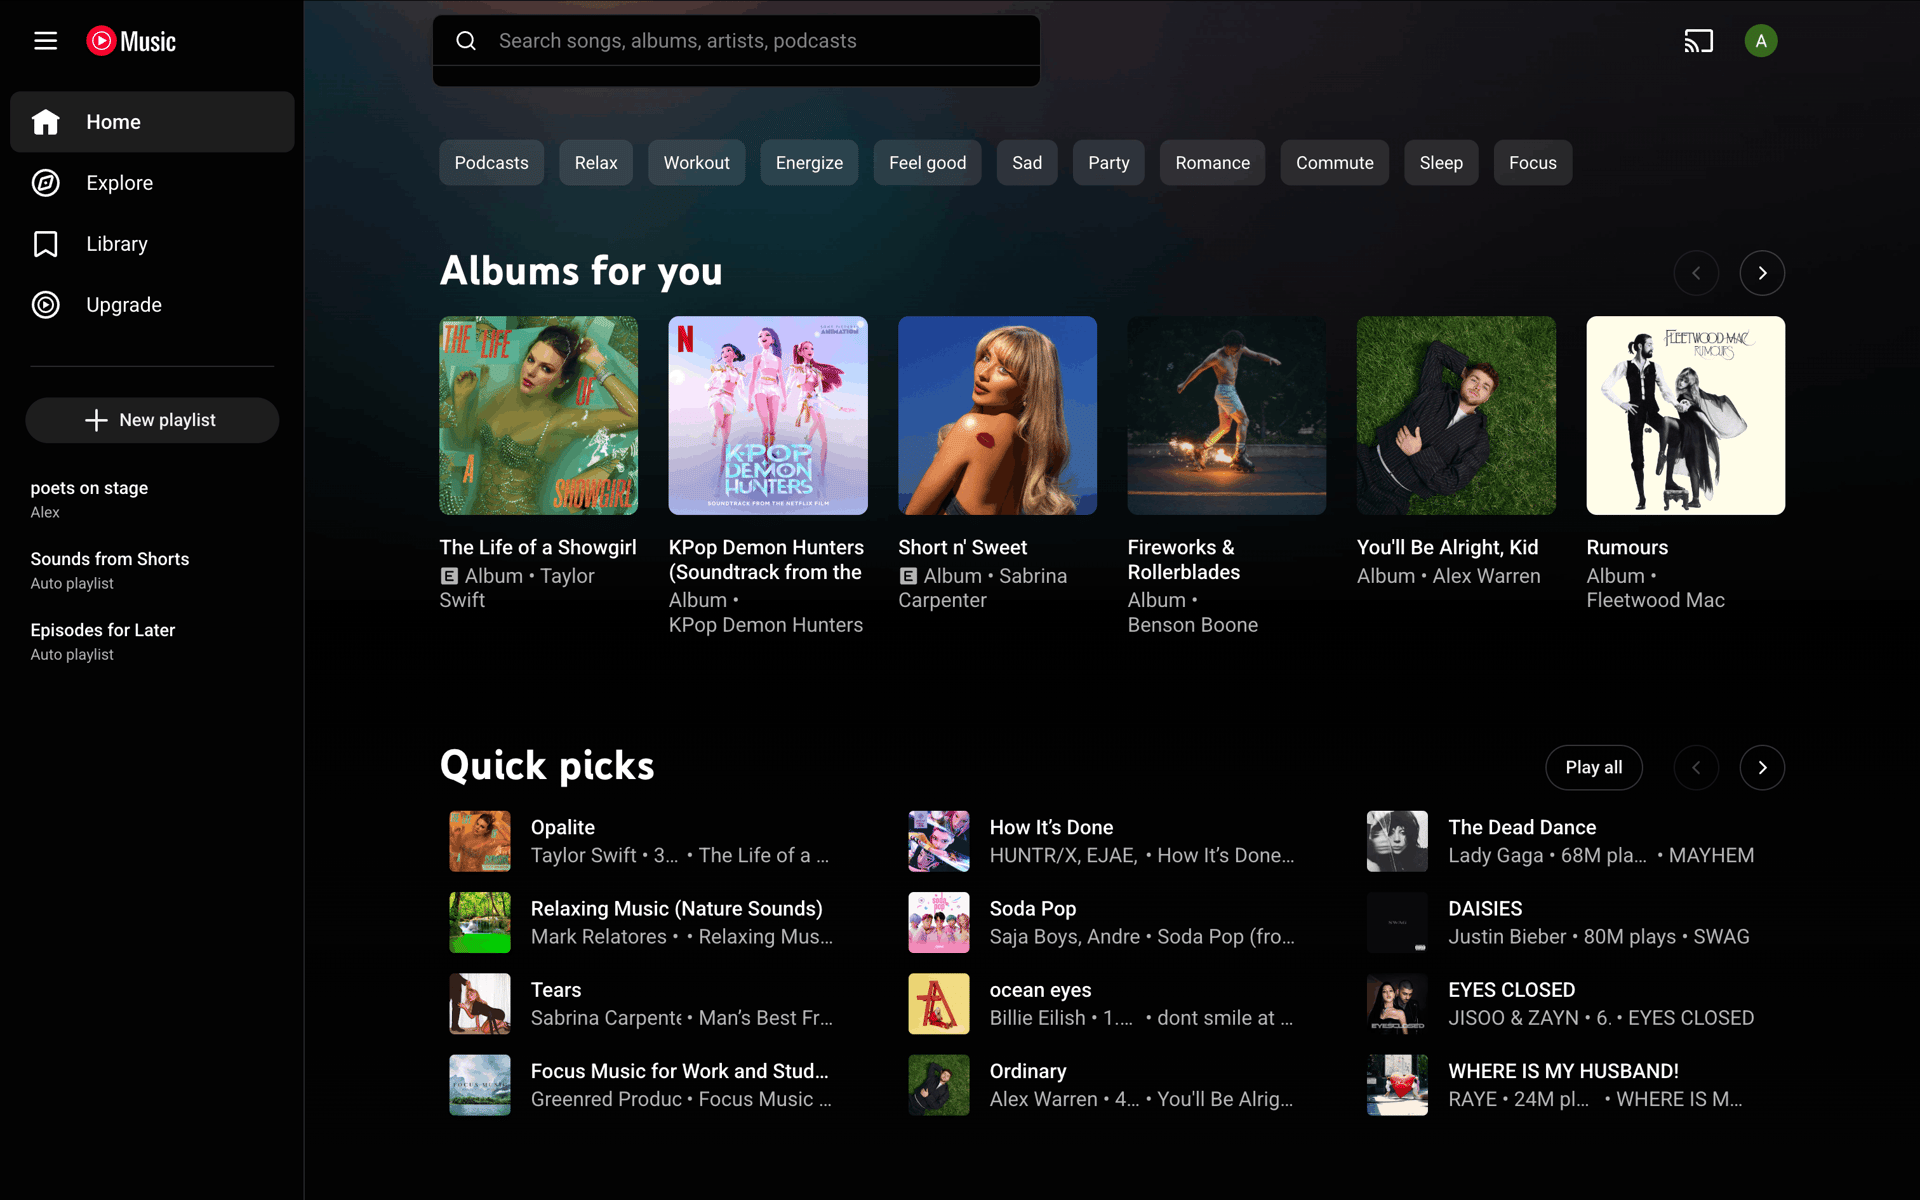Image resolution: width=1920 pixels, height=1200 pixels.
Task: Click the MAYHEM album text
Action: click(1711, 855)
